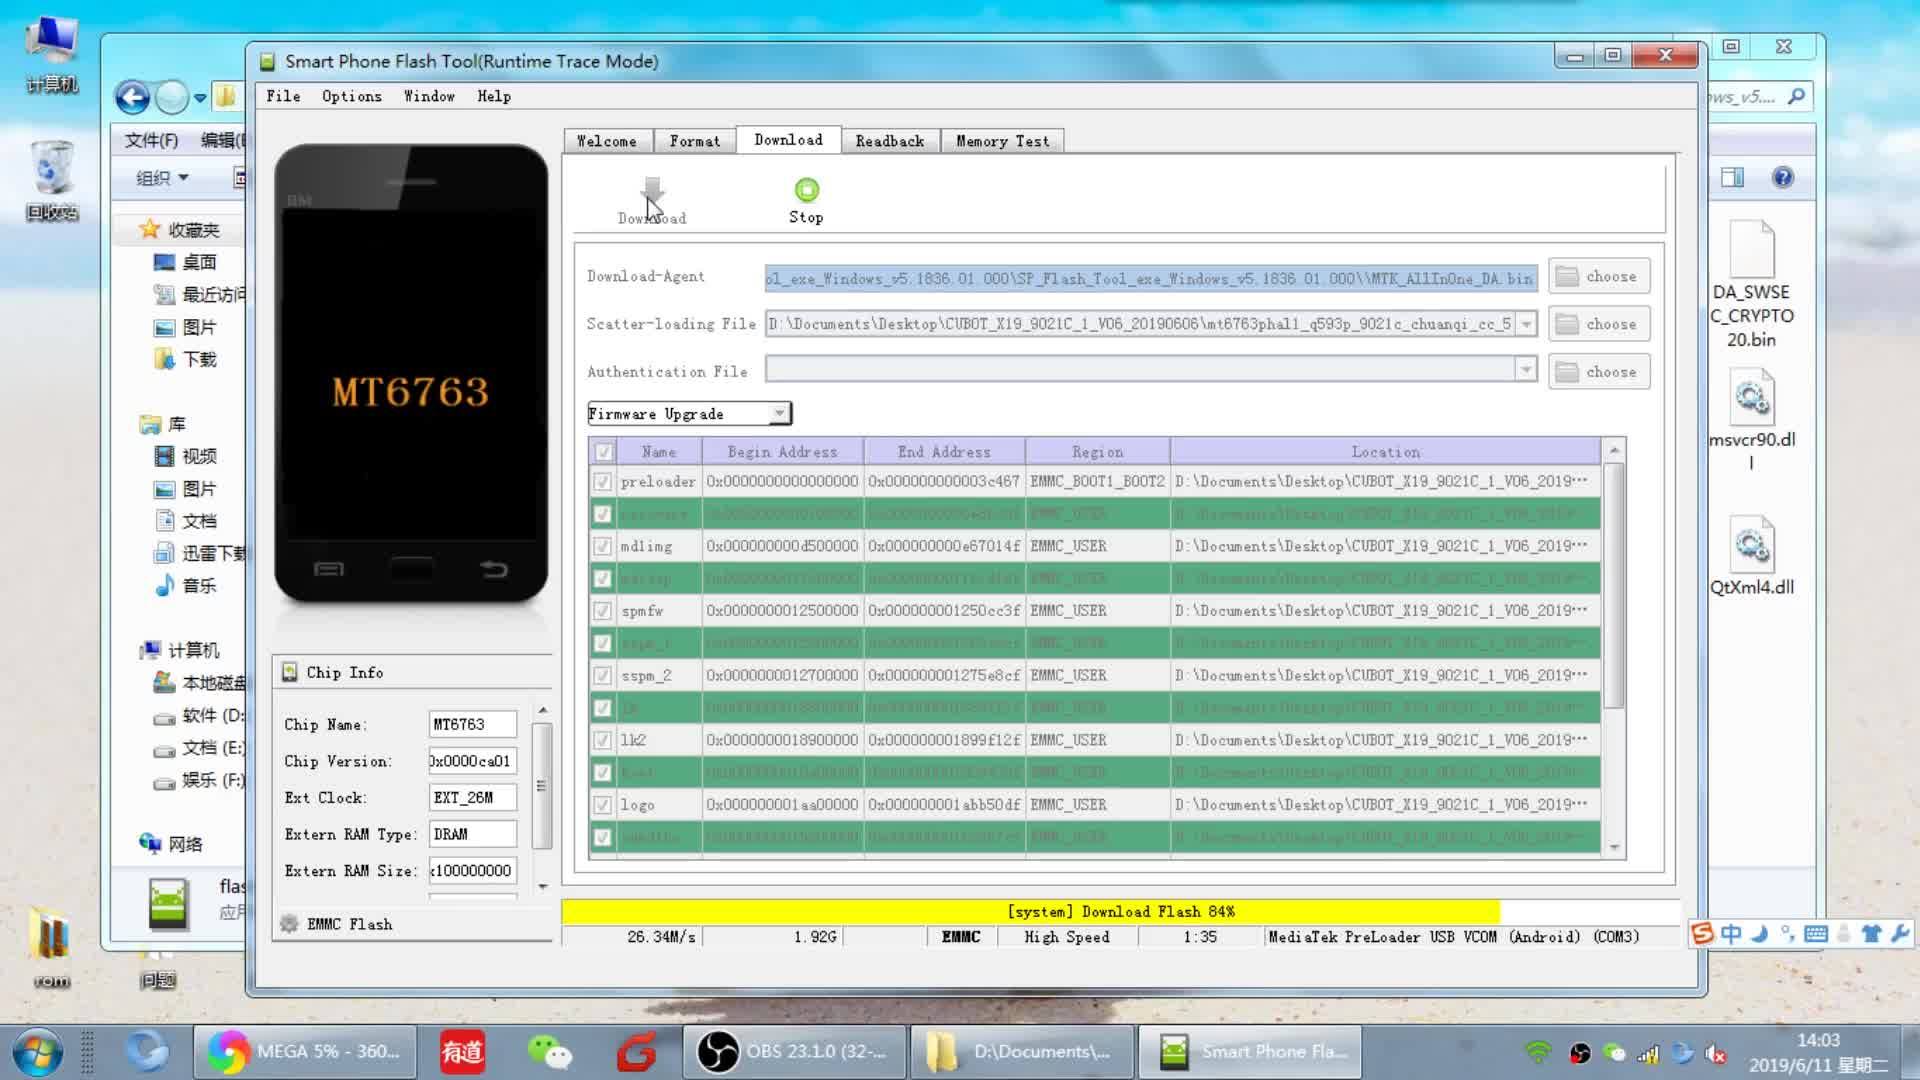
Task: Switch to the Welcome tab
Action: (607, 141)
